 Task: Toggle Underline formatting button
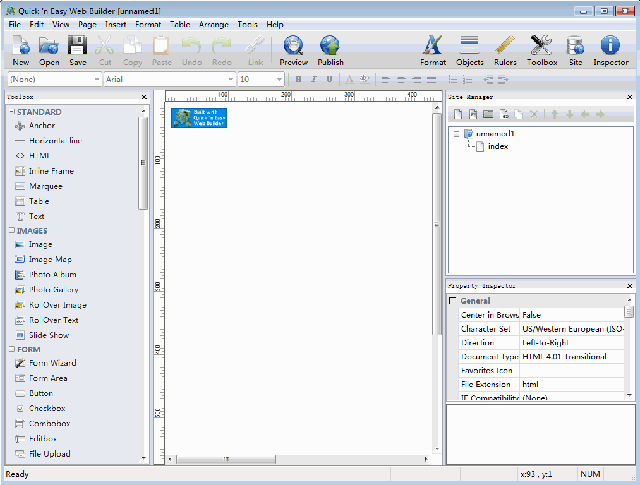coord(329,79)
